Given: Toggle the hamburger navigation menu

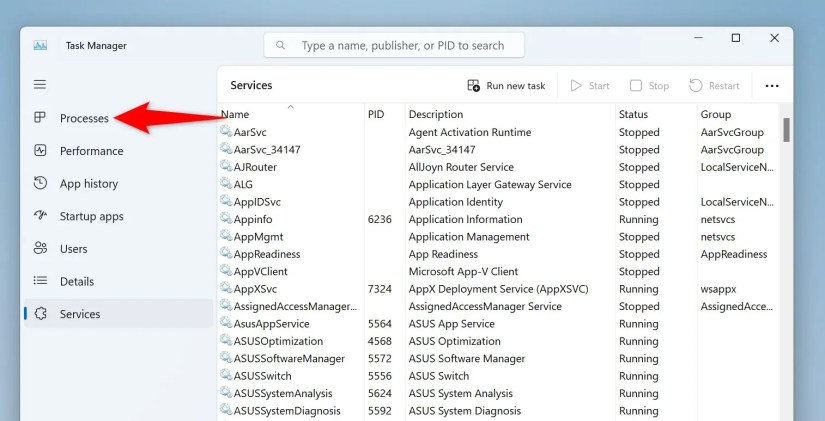Looking at the screenshot, I should click(x=40, y=85).
